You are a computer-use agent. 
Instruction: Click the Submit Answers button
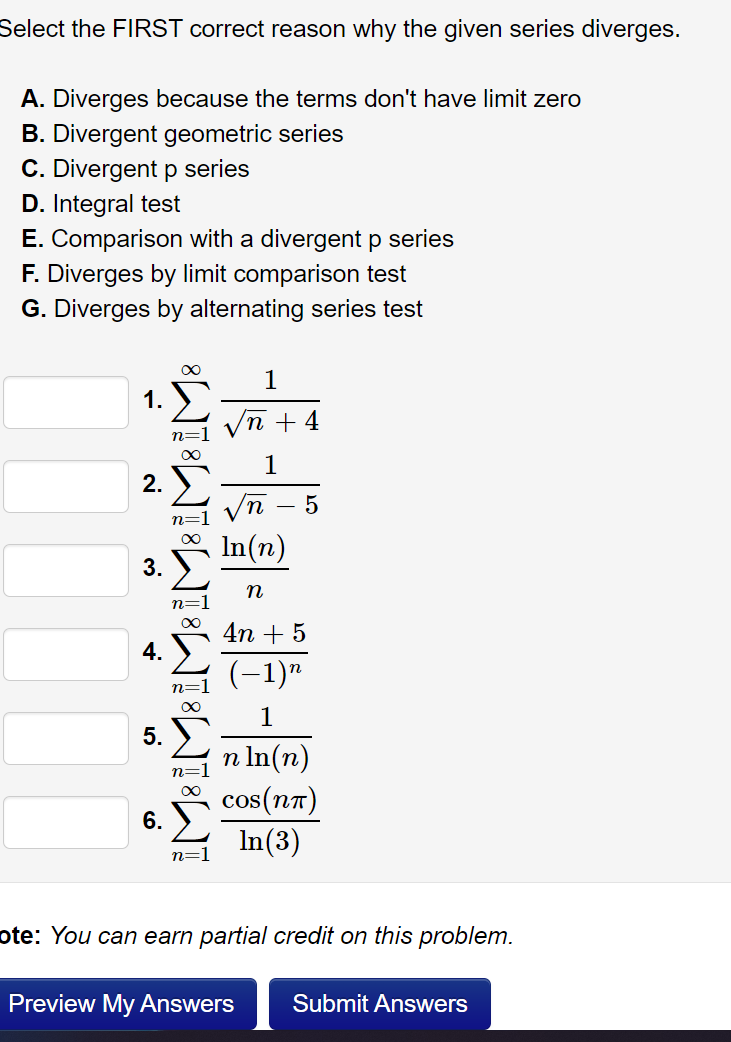coord(380,1003)
